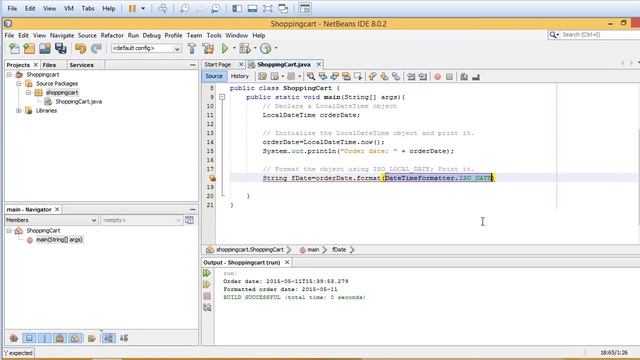Image resolution: width=640 pixels, height=360 pixels.
Task: Select ShoppingCart.java in Projects tree
Action: [79, 102]
